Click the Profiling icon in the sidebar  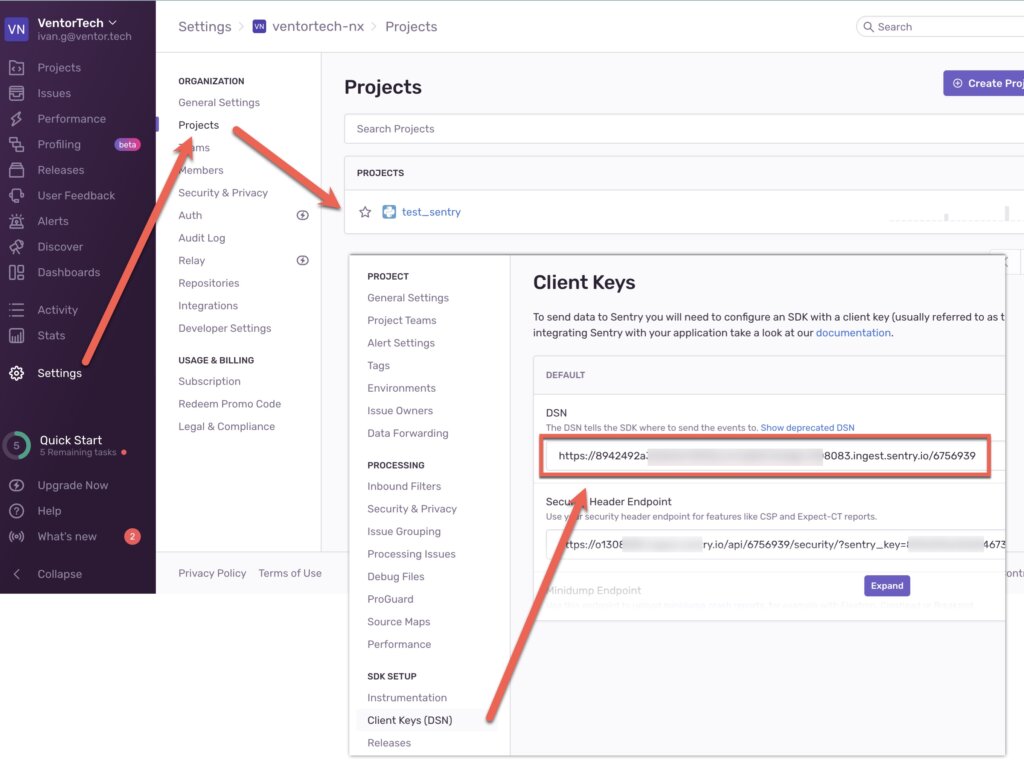[16, 144]
